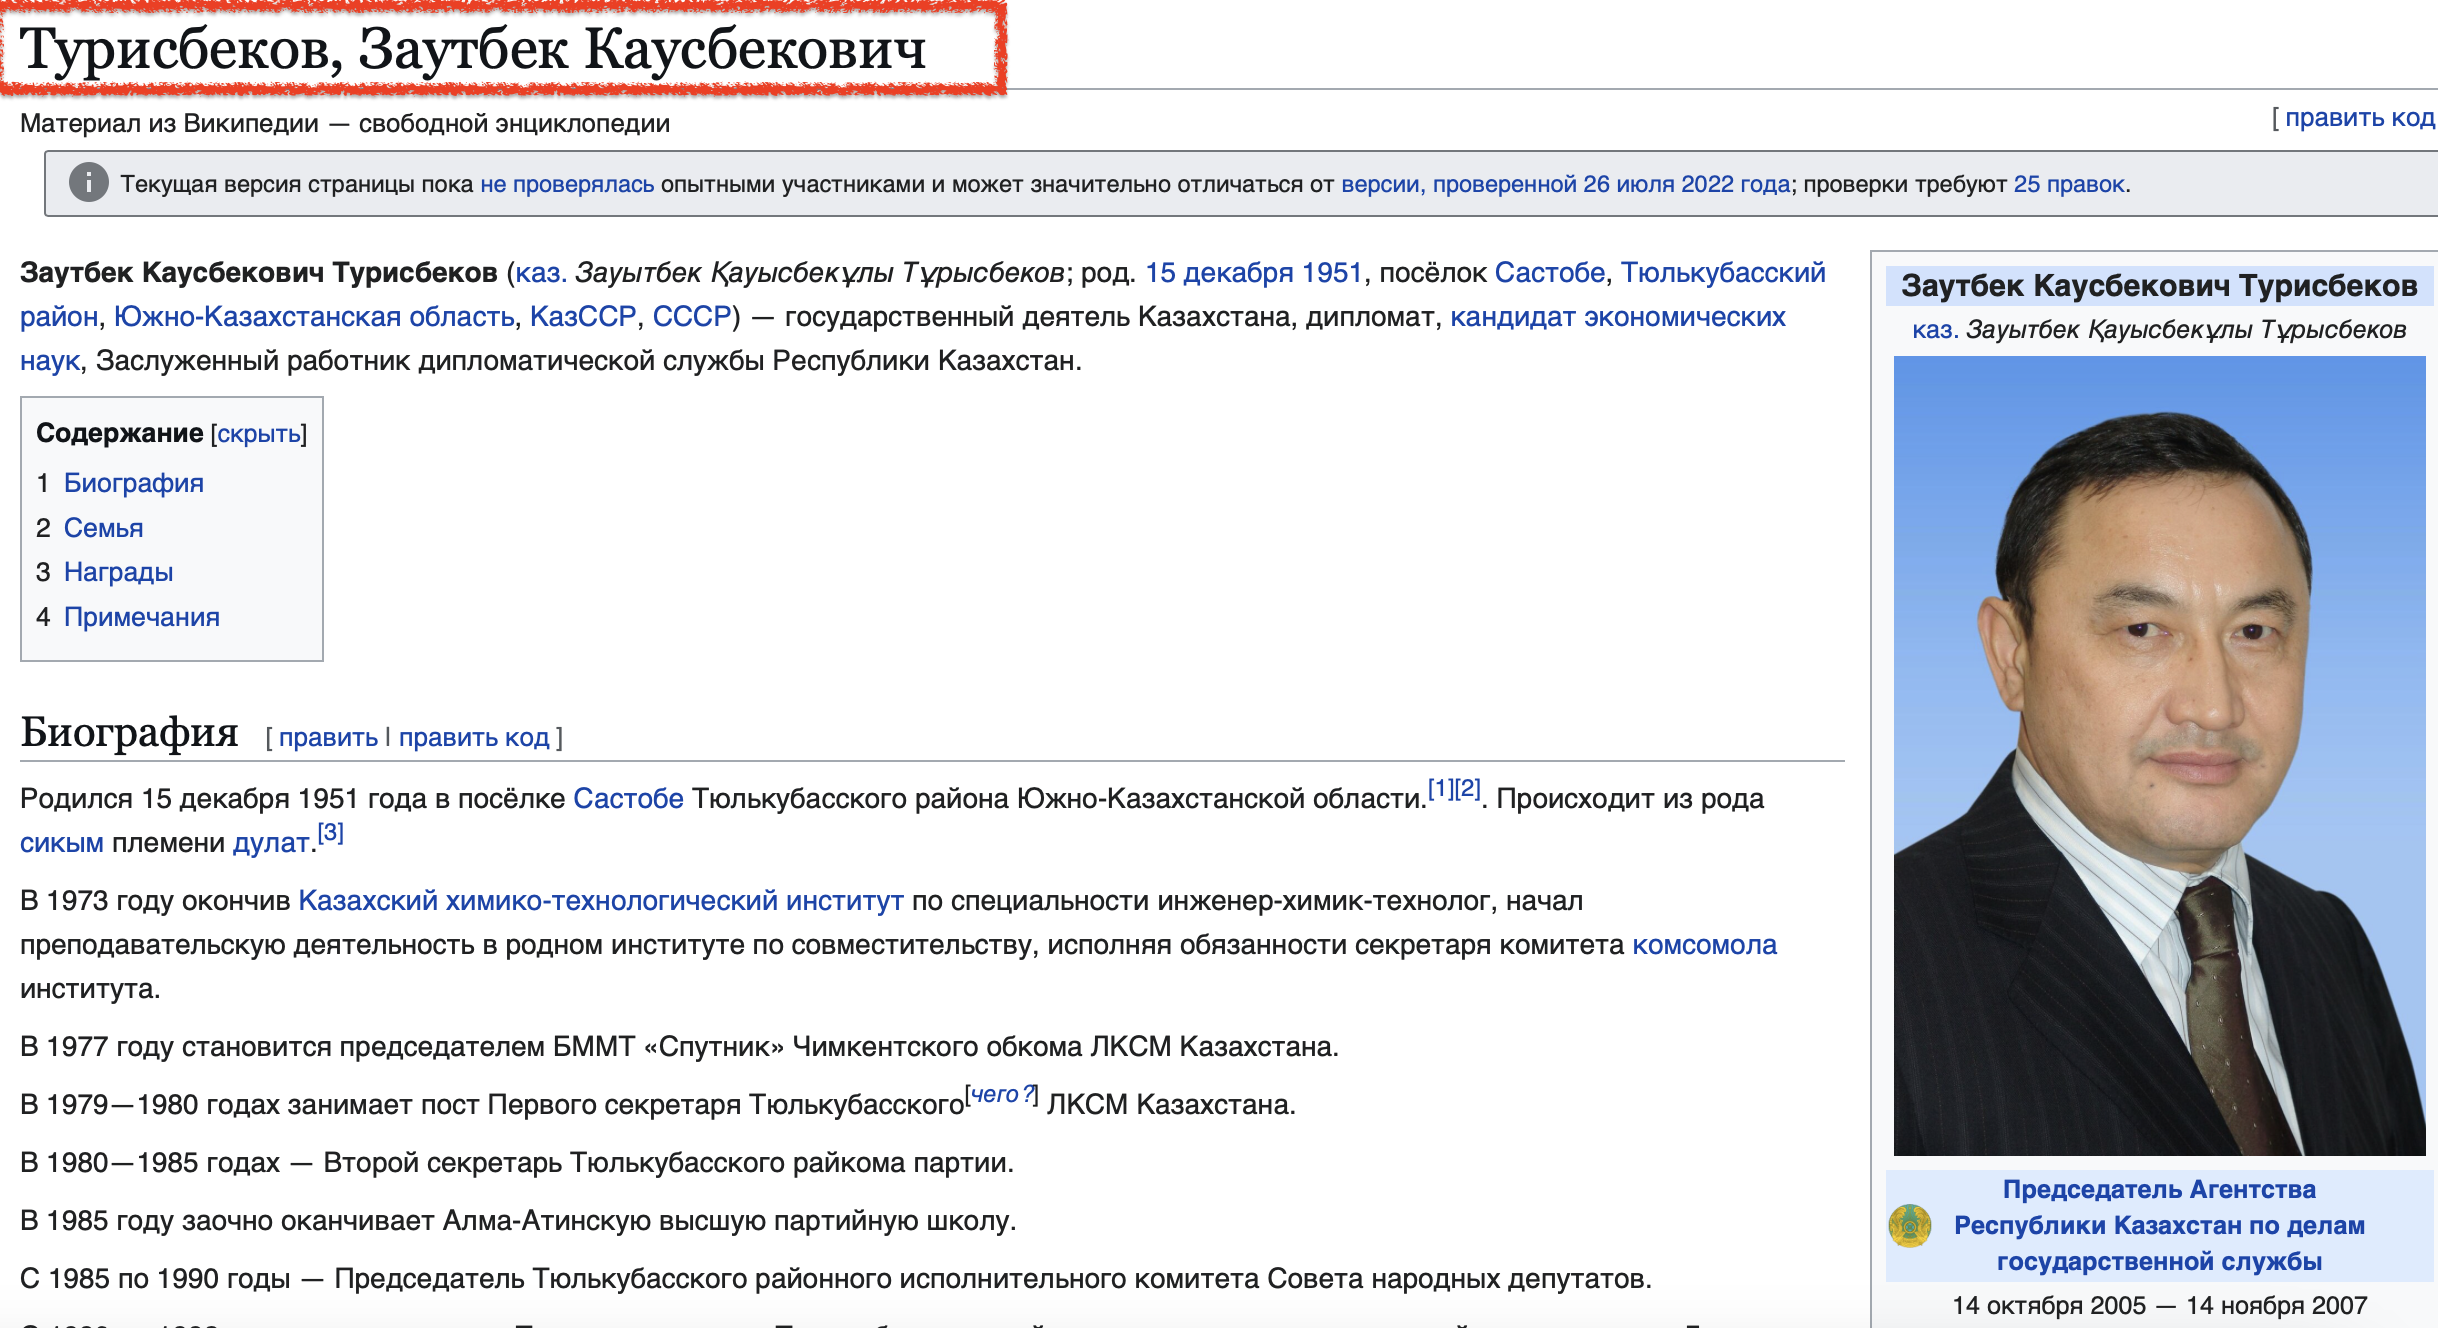
Task: Go to 'Награды' contents entry
Action: click(x=118, y=572)
